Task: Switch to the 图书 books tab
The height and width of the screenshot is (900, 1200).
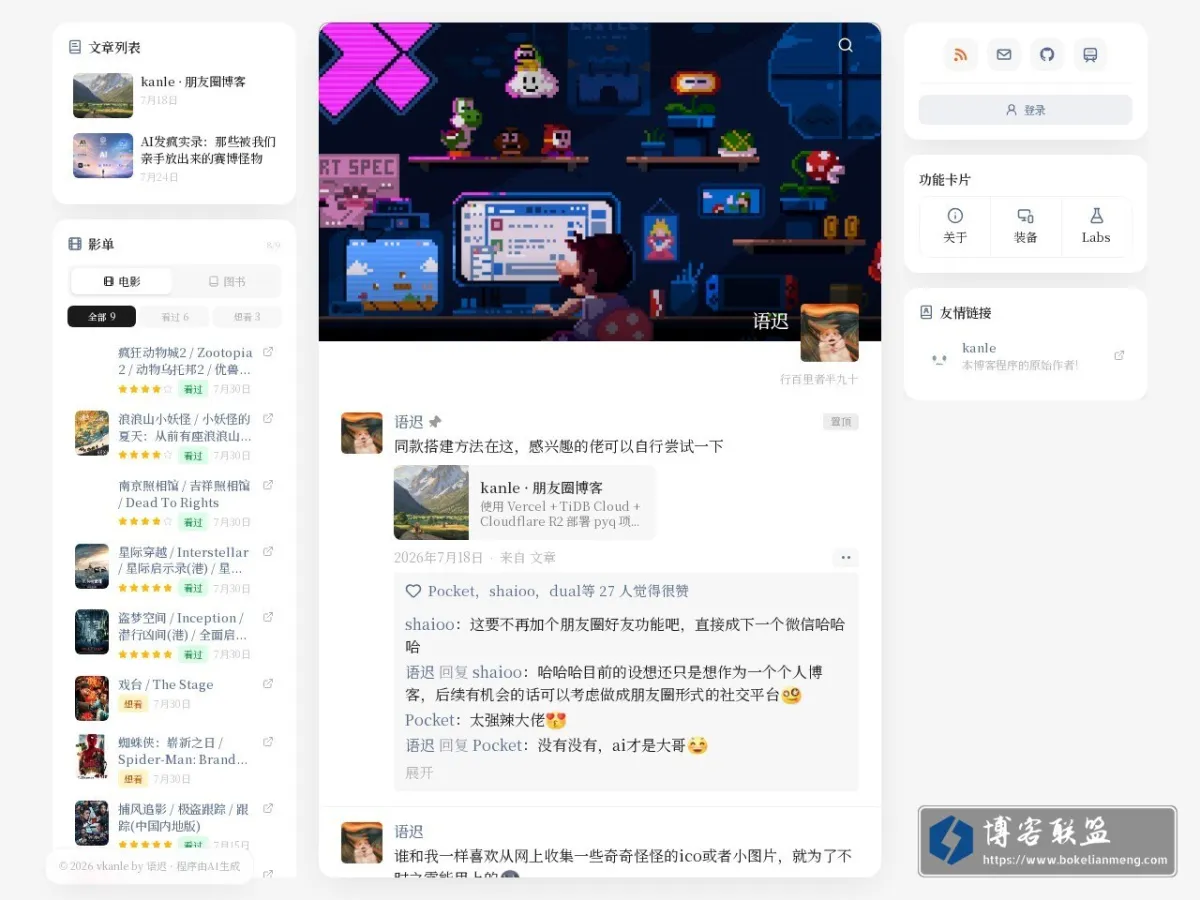Action: (x=226, y=282)
